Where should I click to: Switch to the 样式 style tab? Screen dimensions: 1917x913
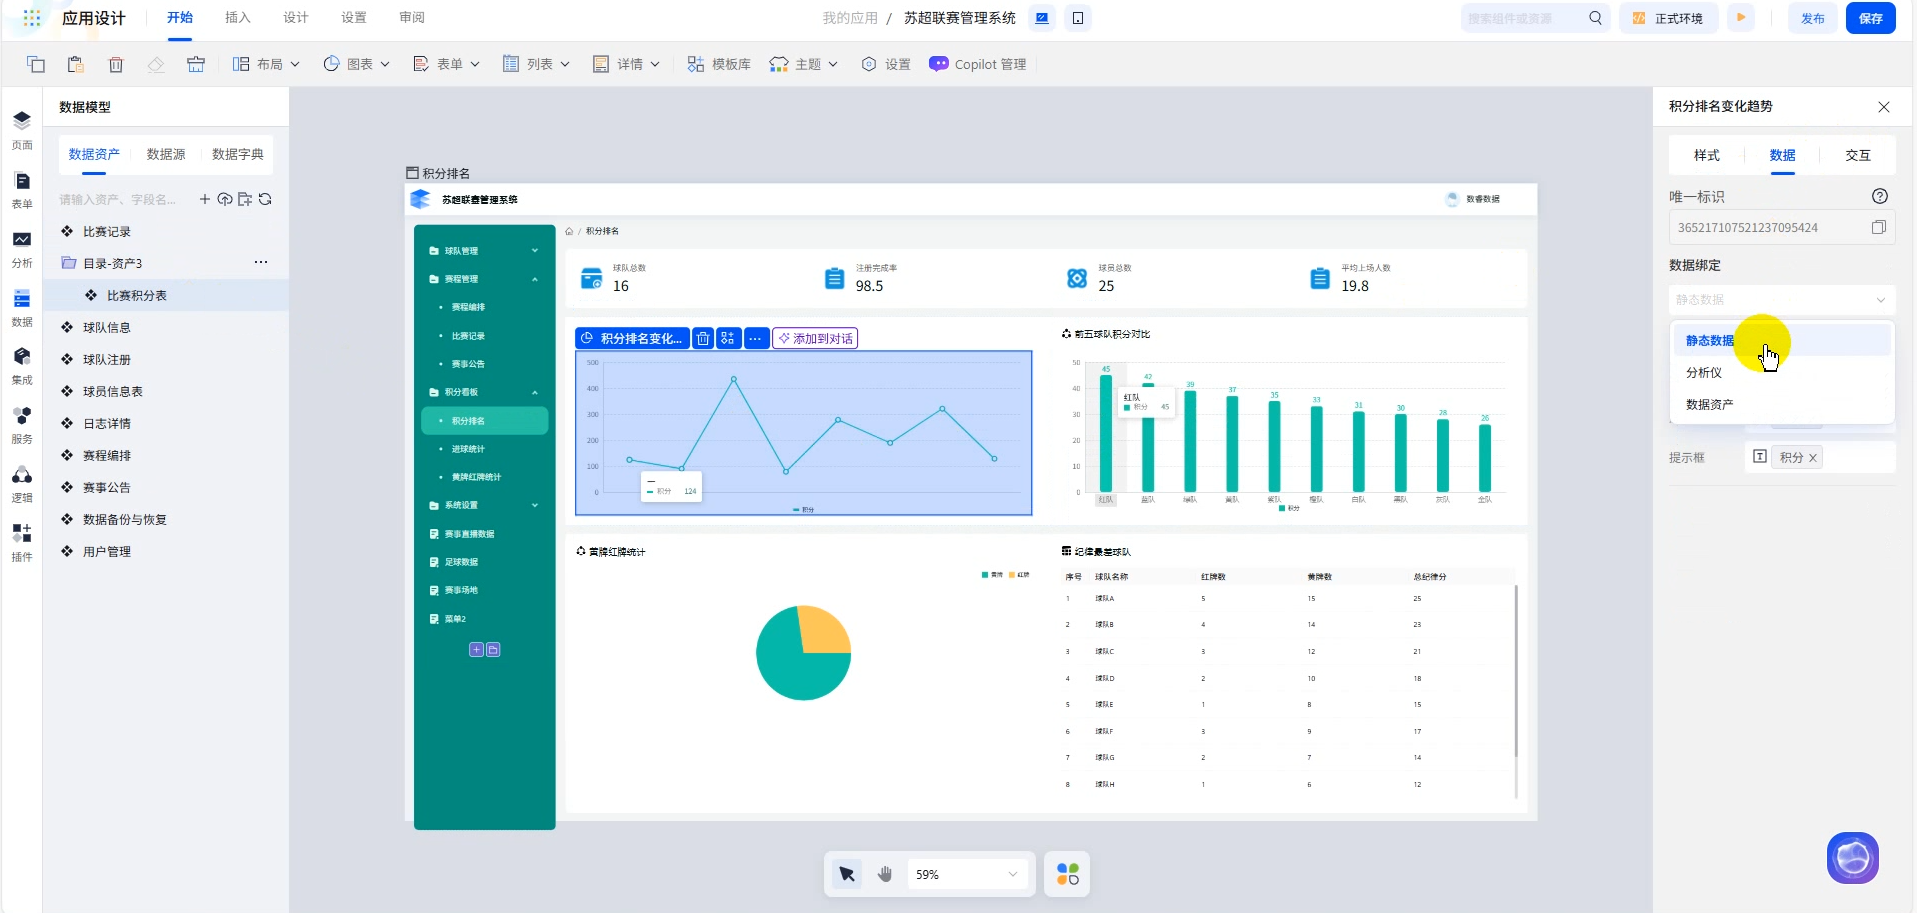[x=1706, y=155]
